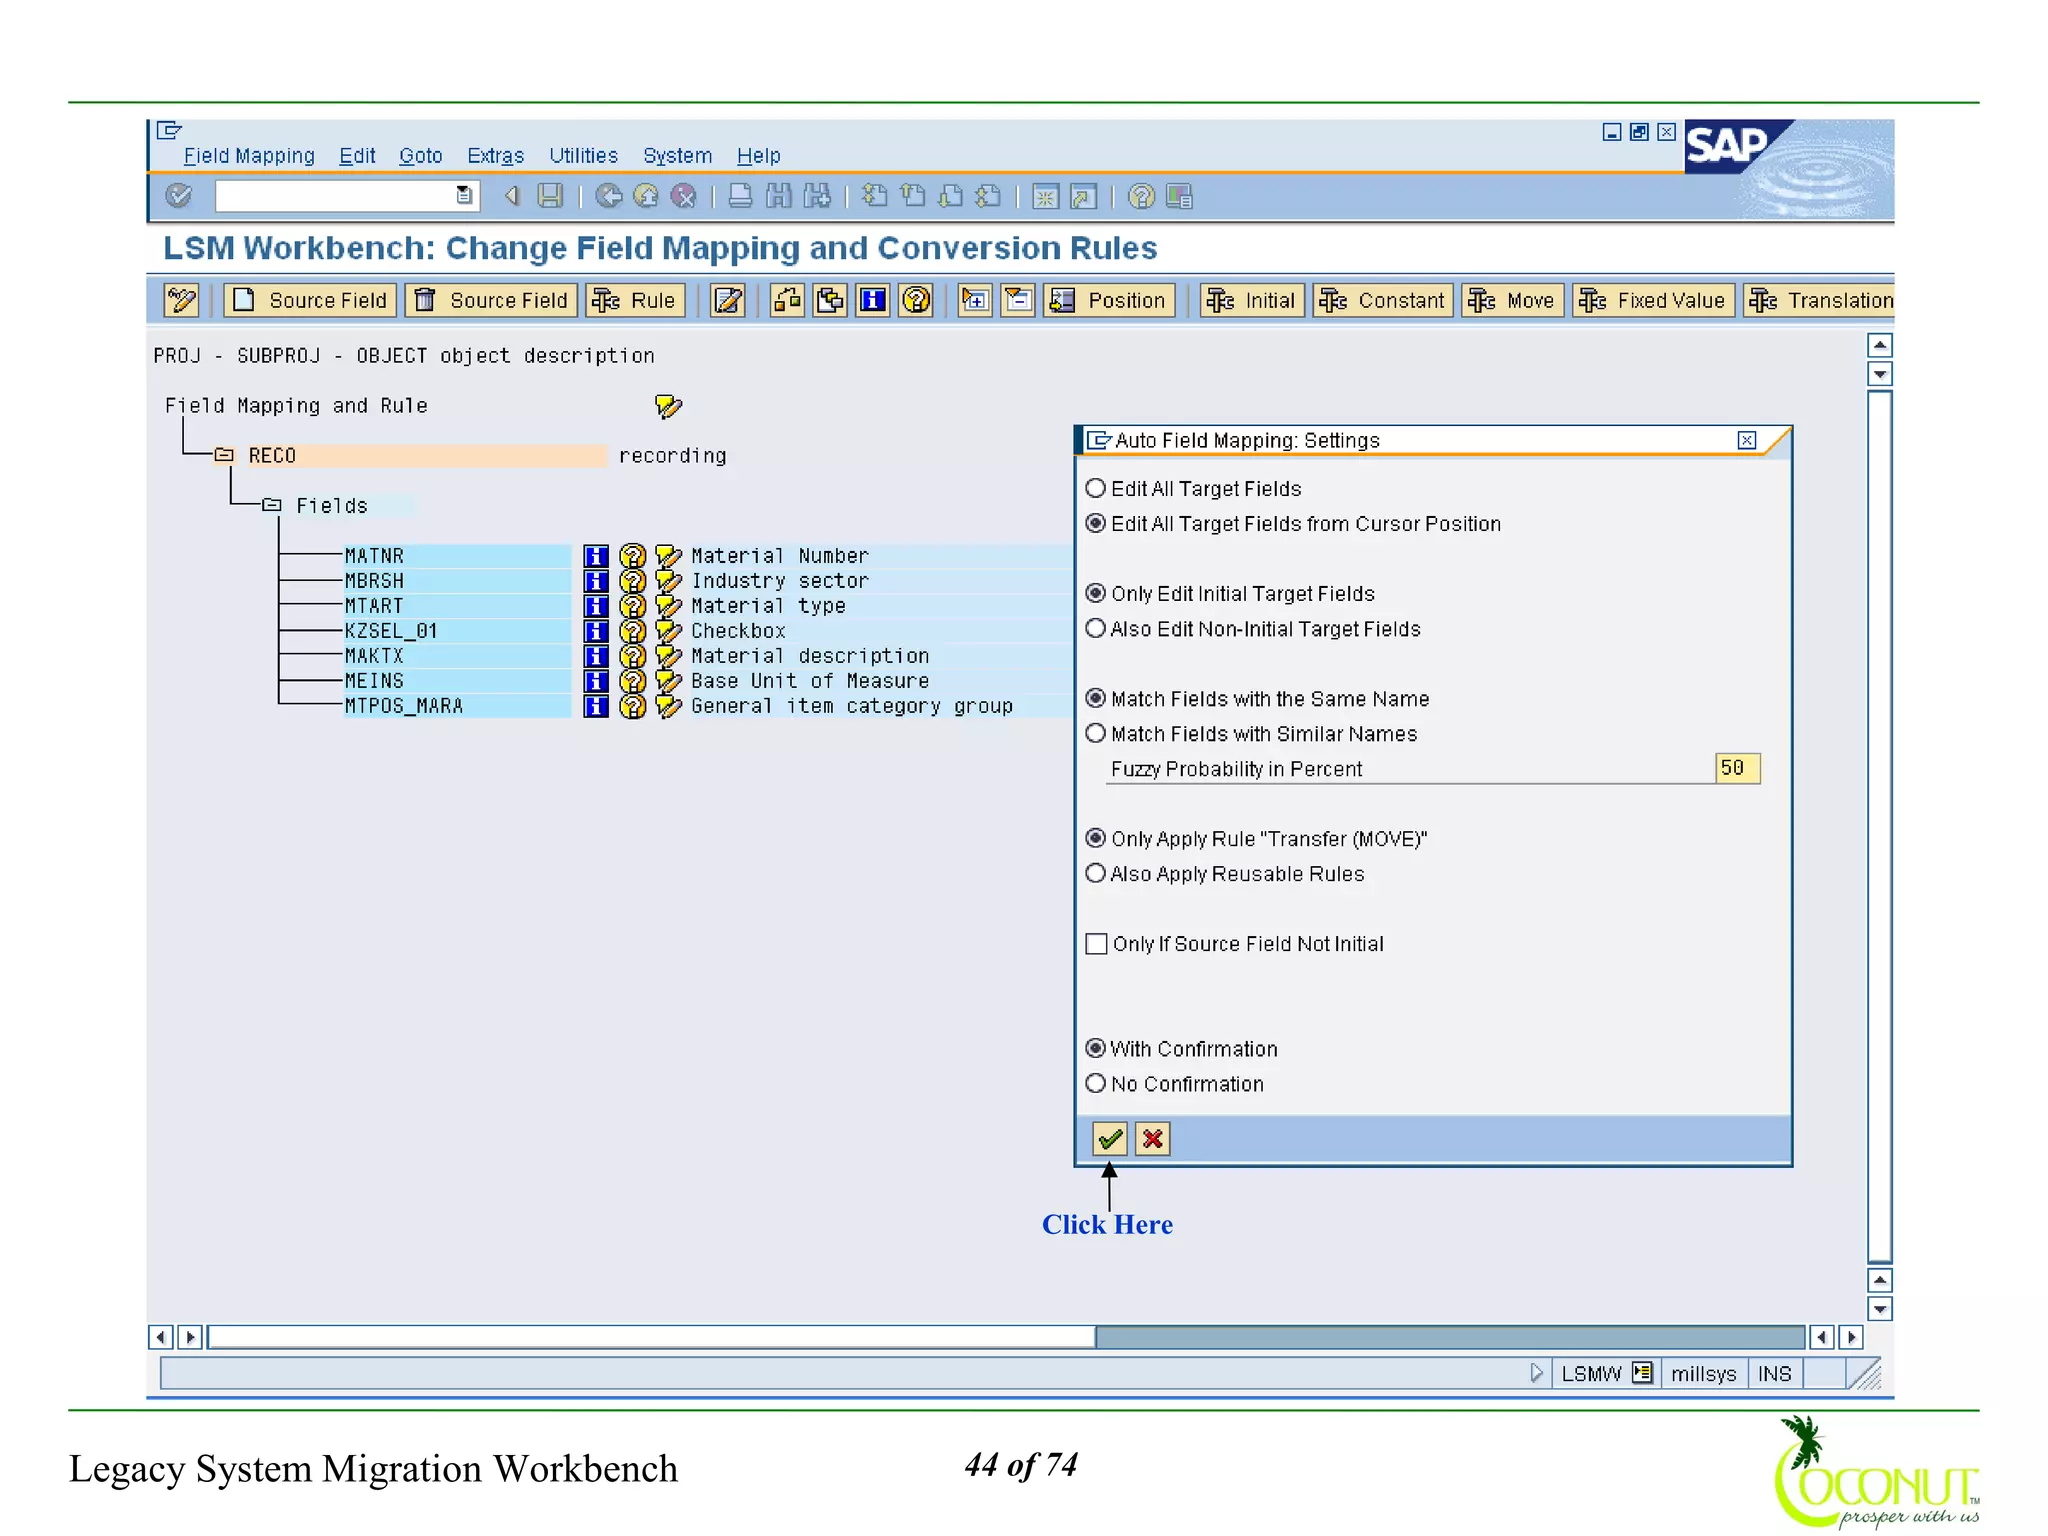Open the Utilities menu
2048x1536 pixels.
[583, 156]
